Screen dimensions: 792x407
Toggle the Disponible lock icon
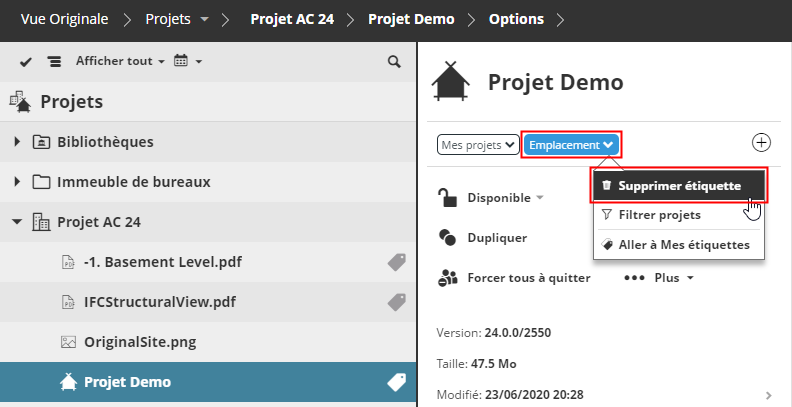click(x=448, y=198)
